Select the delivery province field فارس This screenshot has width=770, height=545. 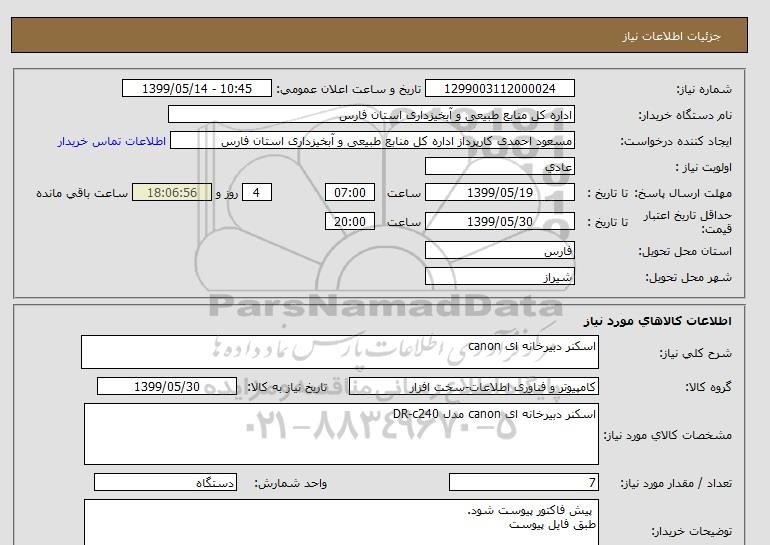pyautogui.click(x=499, y=250)
